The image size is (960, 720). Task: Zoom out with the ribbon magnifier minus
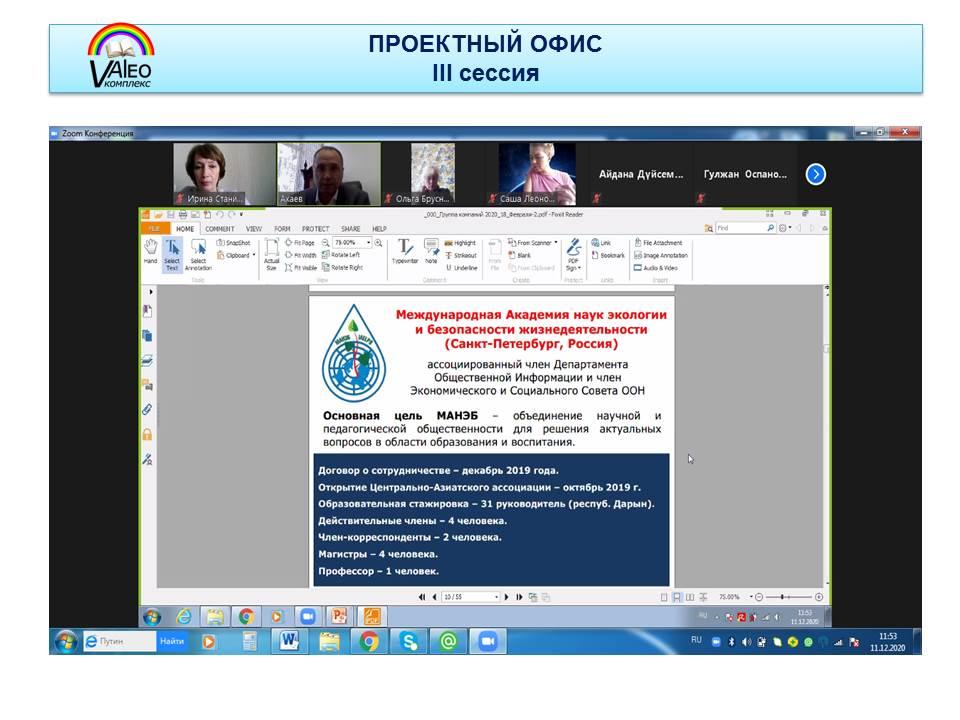click(x=326, y=243)
